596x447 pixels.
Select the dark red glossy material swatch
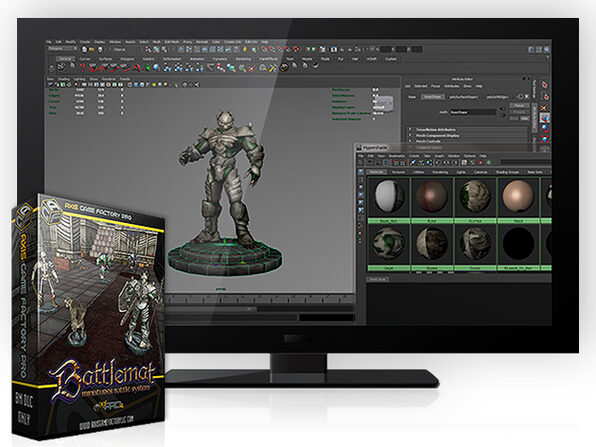coord(432,196)
